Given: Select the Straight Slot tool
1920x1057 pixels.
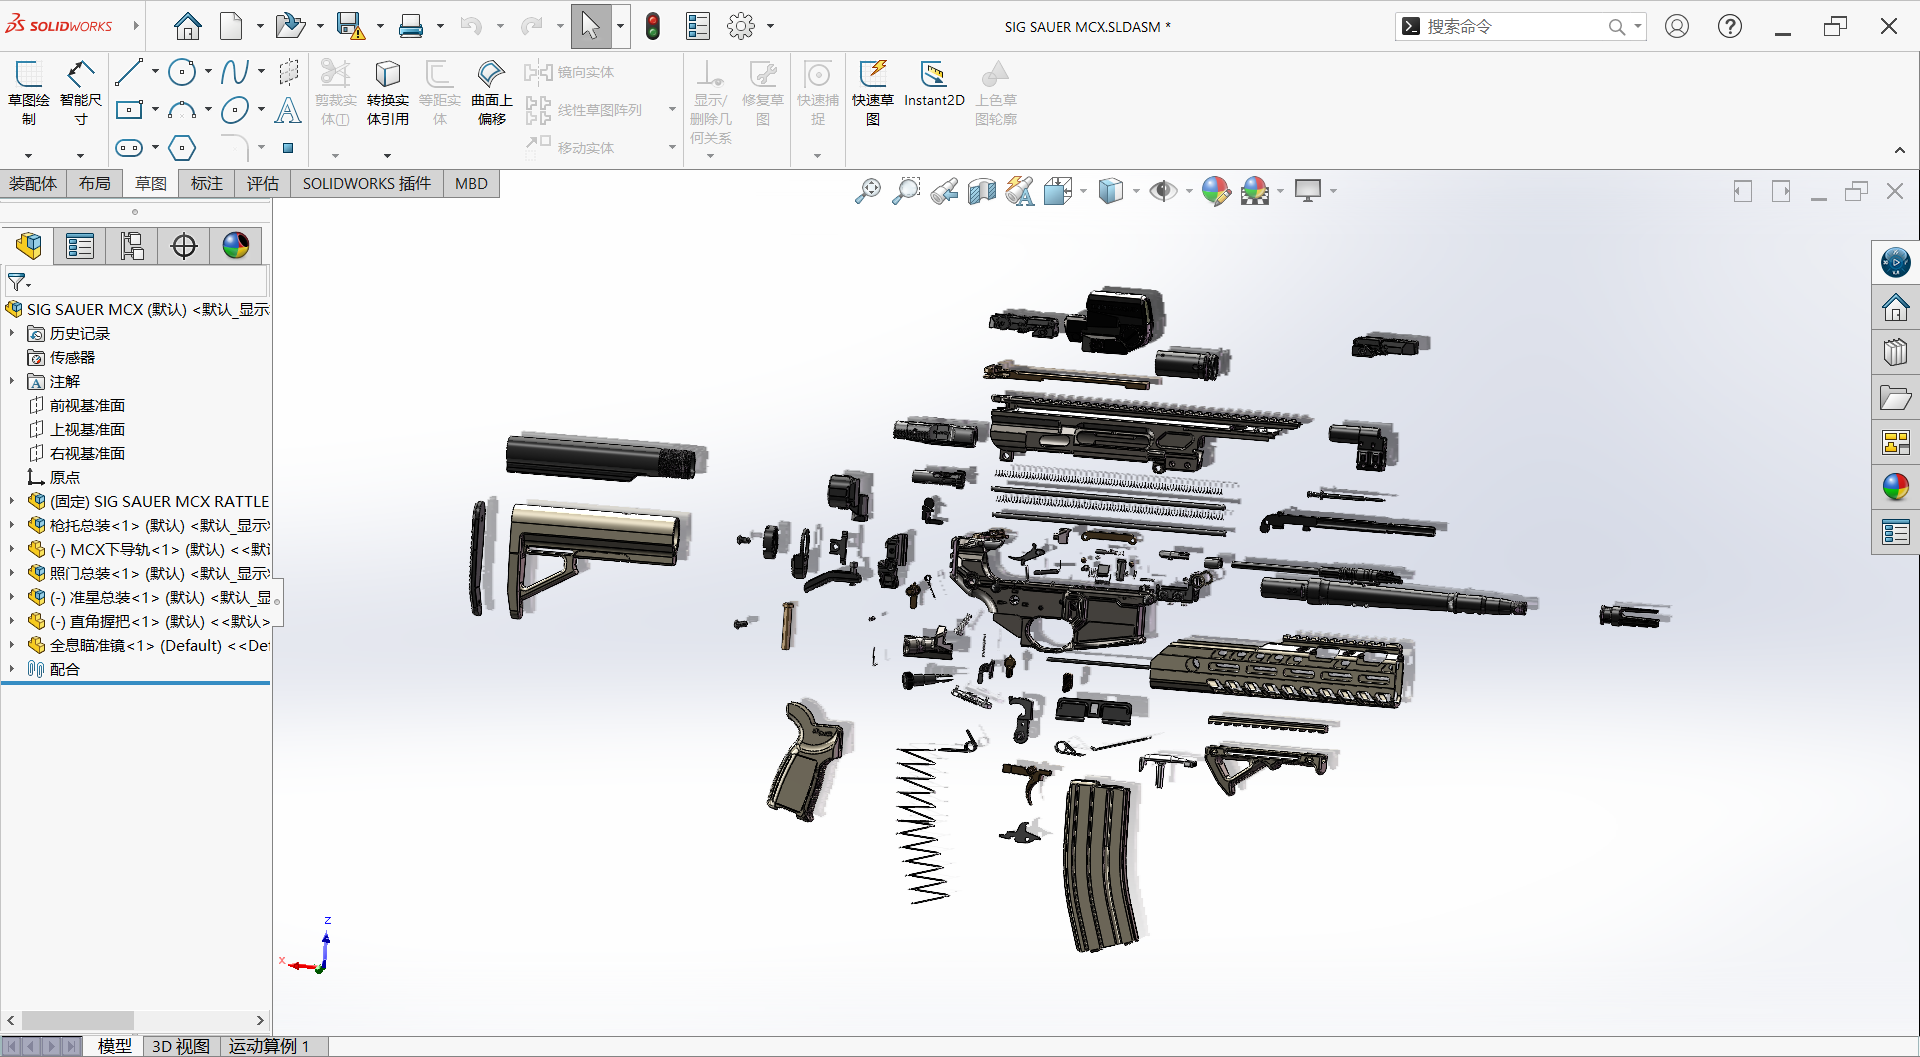Looking at the screenshot, I should point(129,148).
